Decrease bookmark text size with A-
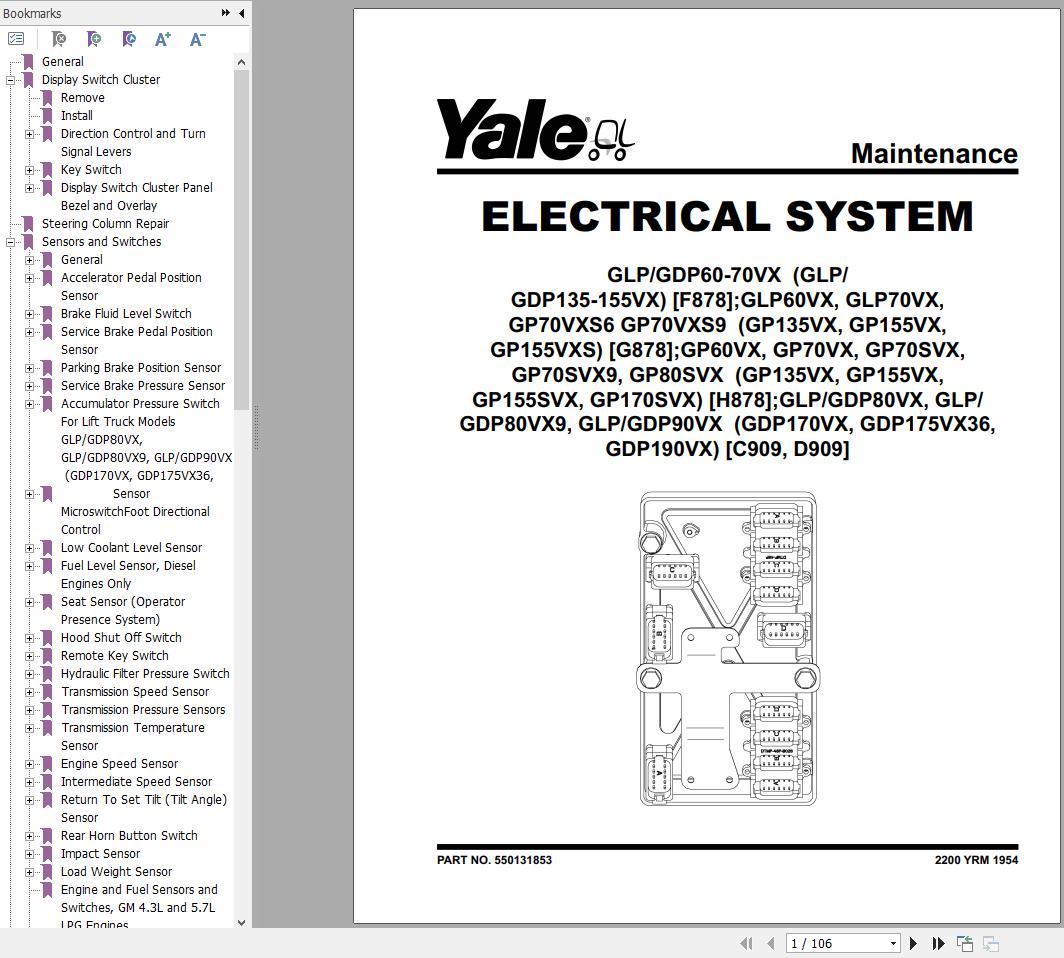 click(197, 39)
